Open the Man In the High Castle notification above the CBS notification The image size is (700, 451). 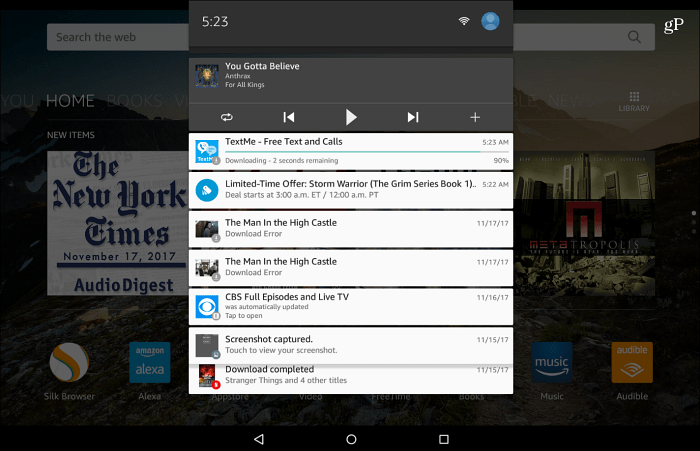coord(351,268)
